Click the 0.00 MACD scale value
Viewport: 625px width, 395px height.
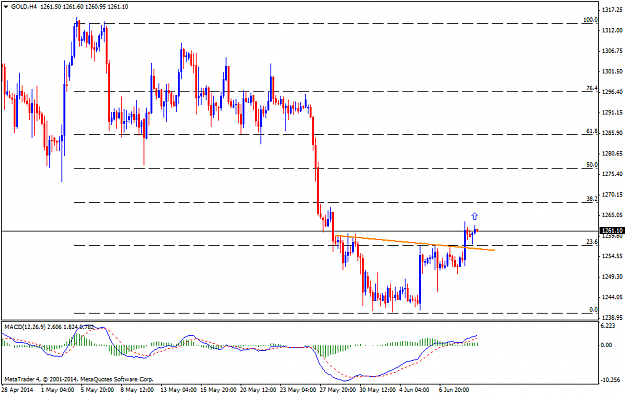click(x=607, y=345)
